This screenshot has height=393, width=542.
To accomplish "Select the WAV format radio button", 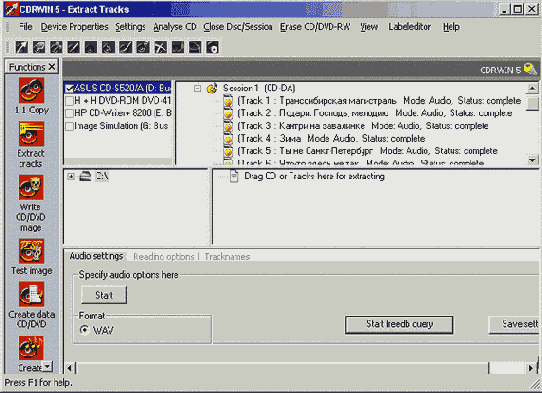I will click(84, 330).
